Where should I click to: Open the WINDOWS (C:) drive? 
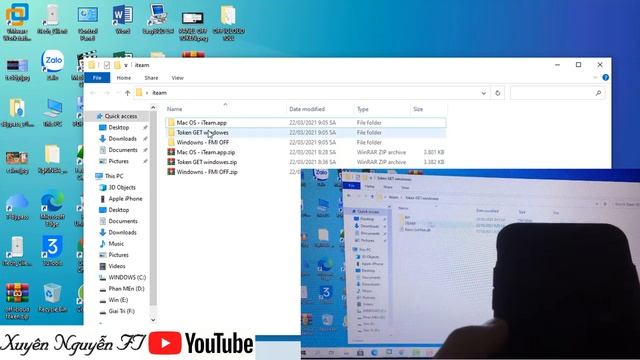tap(127, 277)
